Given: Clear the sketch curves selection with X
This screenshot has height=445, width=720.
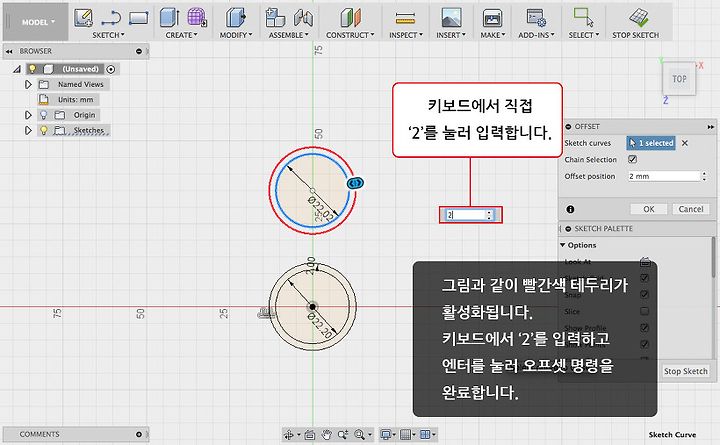Looking at the screenshot, I should click(x=685, y=143).
